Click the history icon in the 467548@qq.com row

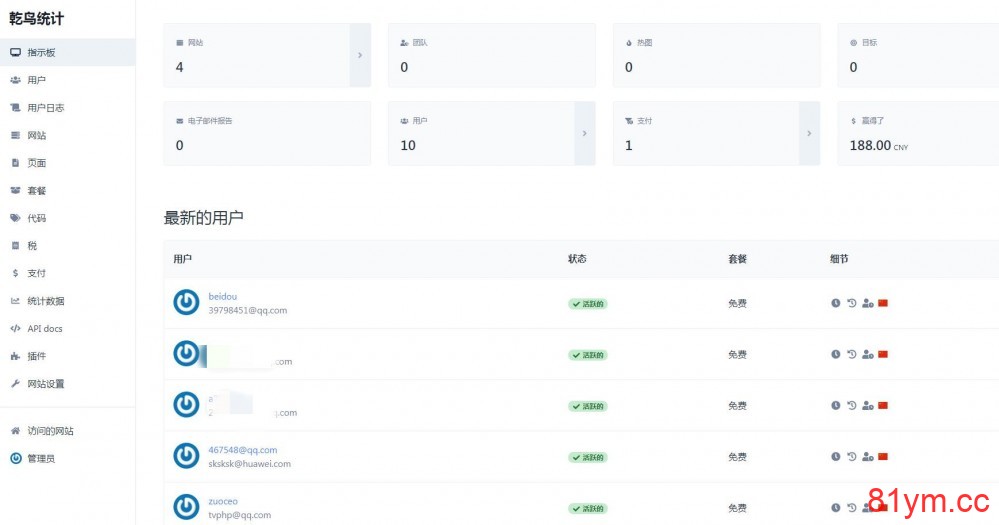(x=851, y=457)
